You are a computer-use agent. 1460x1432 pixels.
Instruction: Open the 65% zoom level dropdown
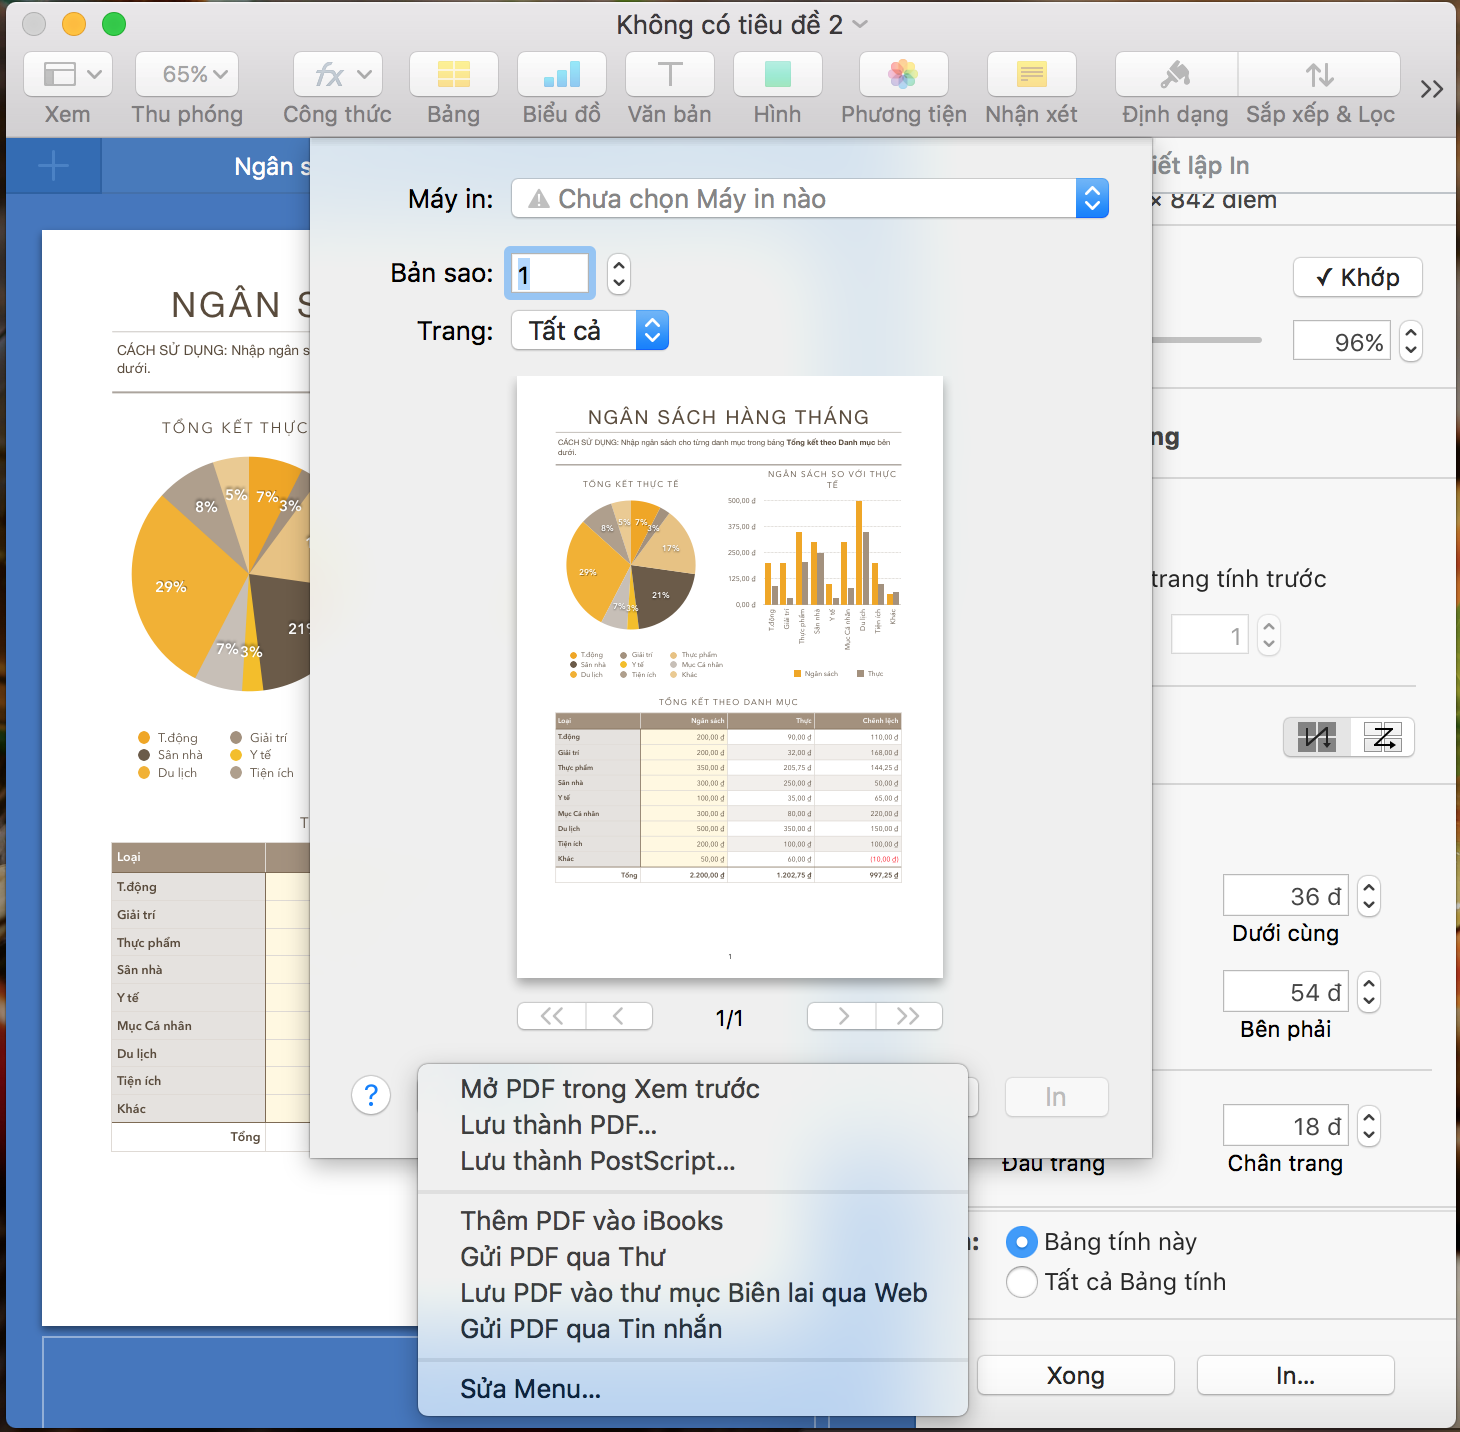[187, 75]
